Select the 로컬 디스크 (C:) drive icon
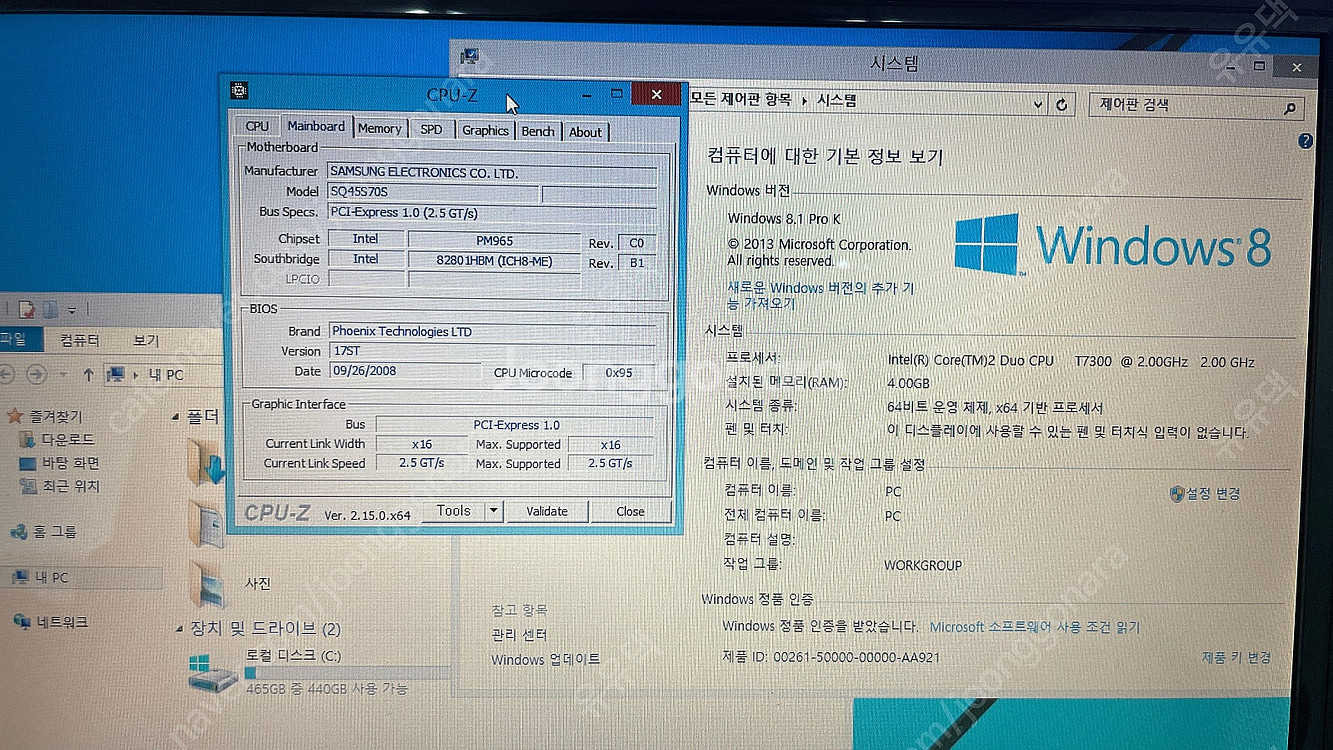The height and width of the screenshot is (750, 1333). point(212,673)
